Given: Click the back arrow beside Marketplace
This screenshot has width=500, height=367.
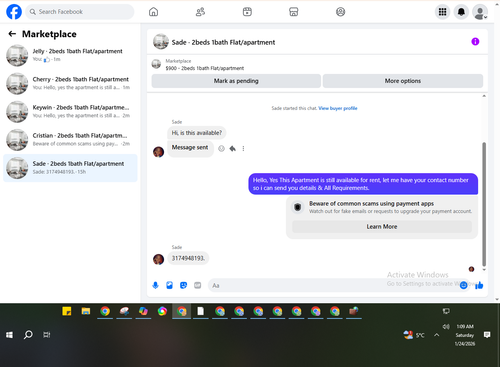Looking at the screenshot, I should coord(12,34).
